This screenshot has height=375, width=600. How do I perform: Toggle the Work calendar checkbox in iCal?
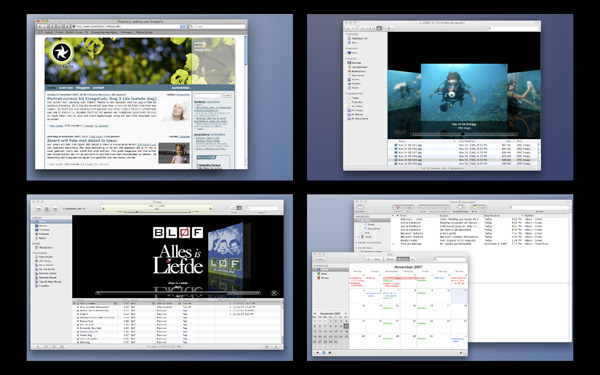pos(318,274)
